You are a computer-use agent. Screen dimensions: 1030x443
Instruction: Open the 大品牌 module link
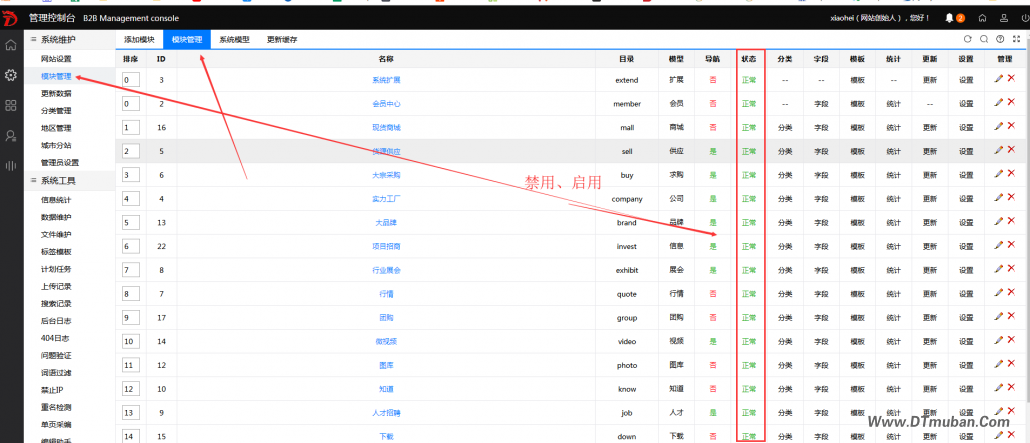(386, 222)
